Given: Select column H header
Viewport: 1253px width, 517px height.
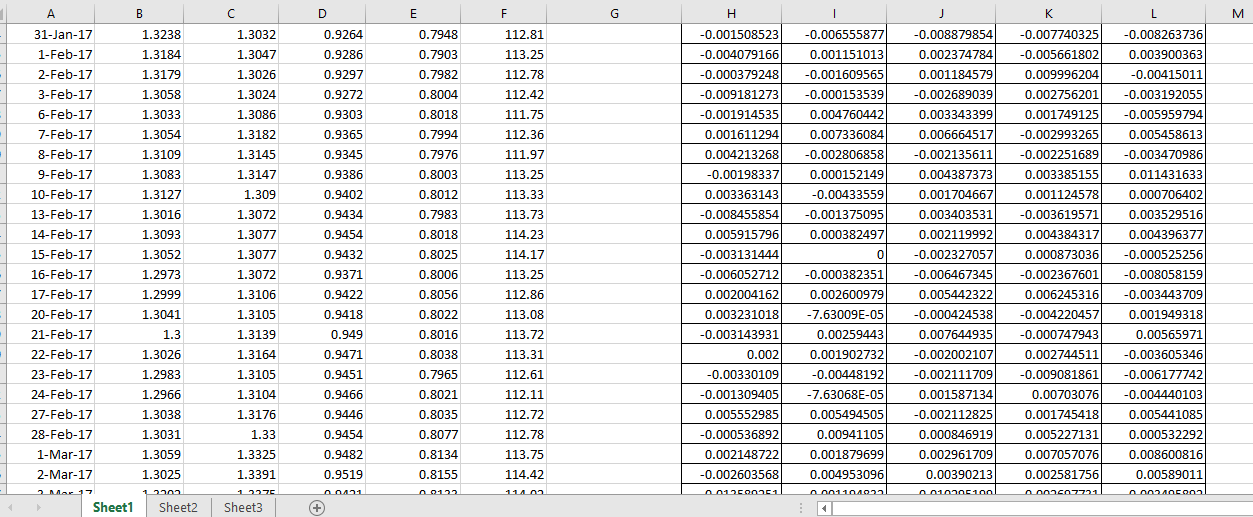Looking at the screenshot, I should [x=731, y=12].
